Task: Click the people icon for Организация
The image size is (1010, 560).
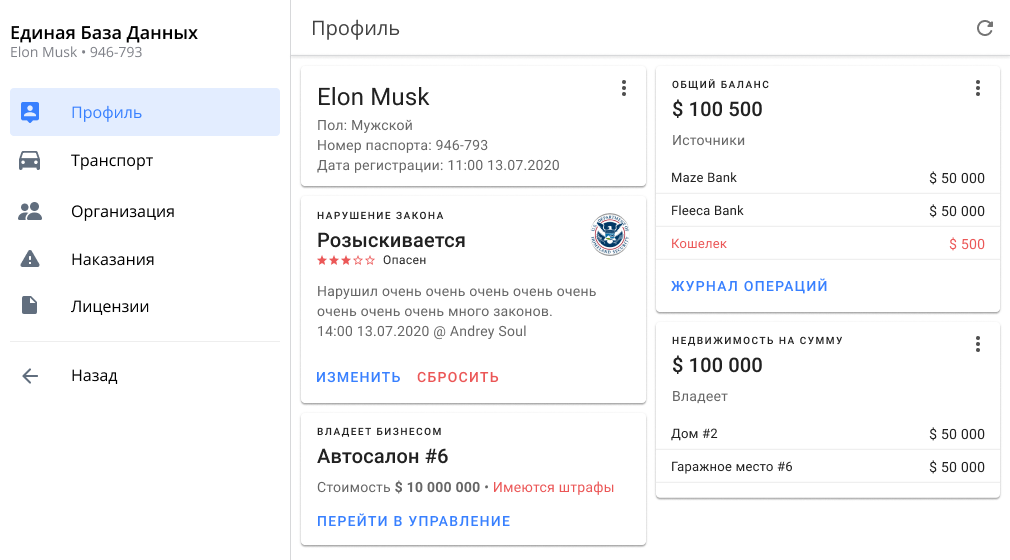Action: tap(30, 211)
